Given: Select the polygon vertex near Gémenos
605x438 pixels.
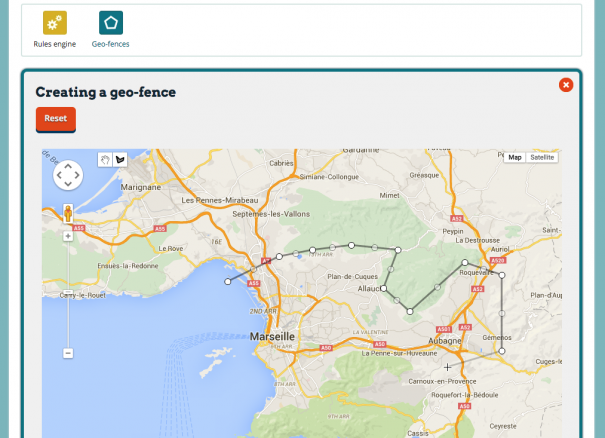Looking at the screenshot, I should [x=502, y=351].
